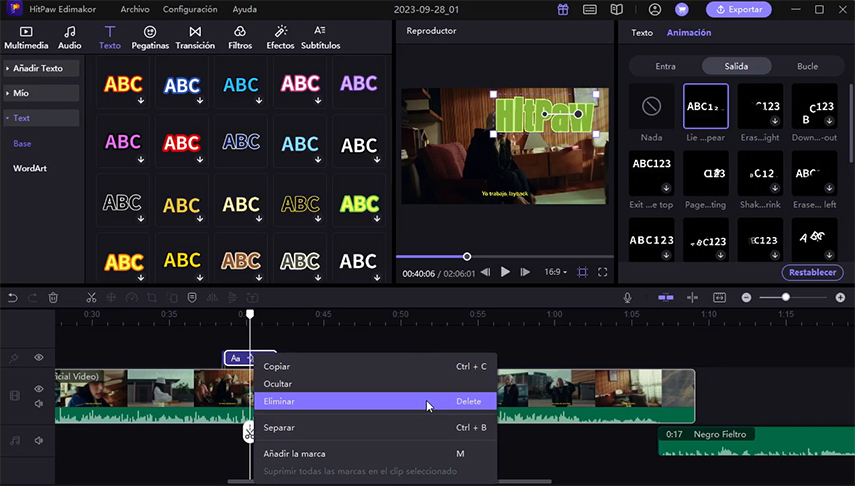This screenshot has width=855, height=486.
Task: Choose Añadir la marca in context menu
Action: [x=375, y=454]
